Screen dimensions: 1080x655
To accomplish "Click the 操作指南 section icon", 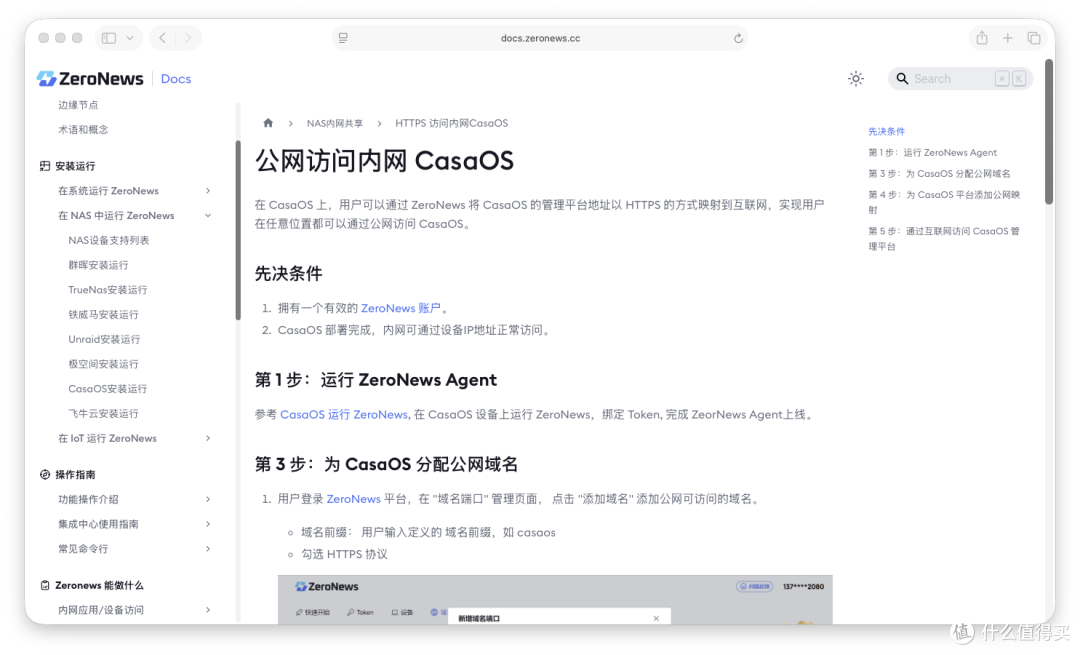I will point(45,475).
